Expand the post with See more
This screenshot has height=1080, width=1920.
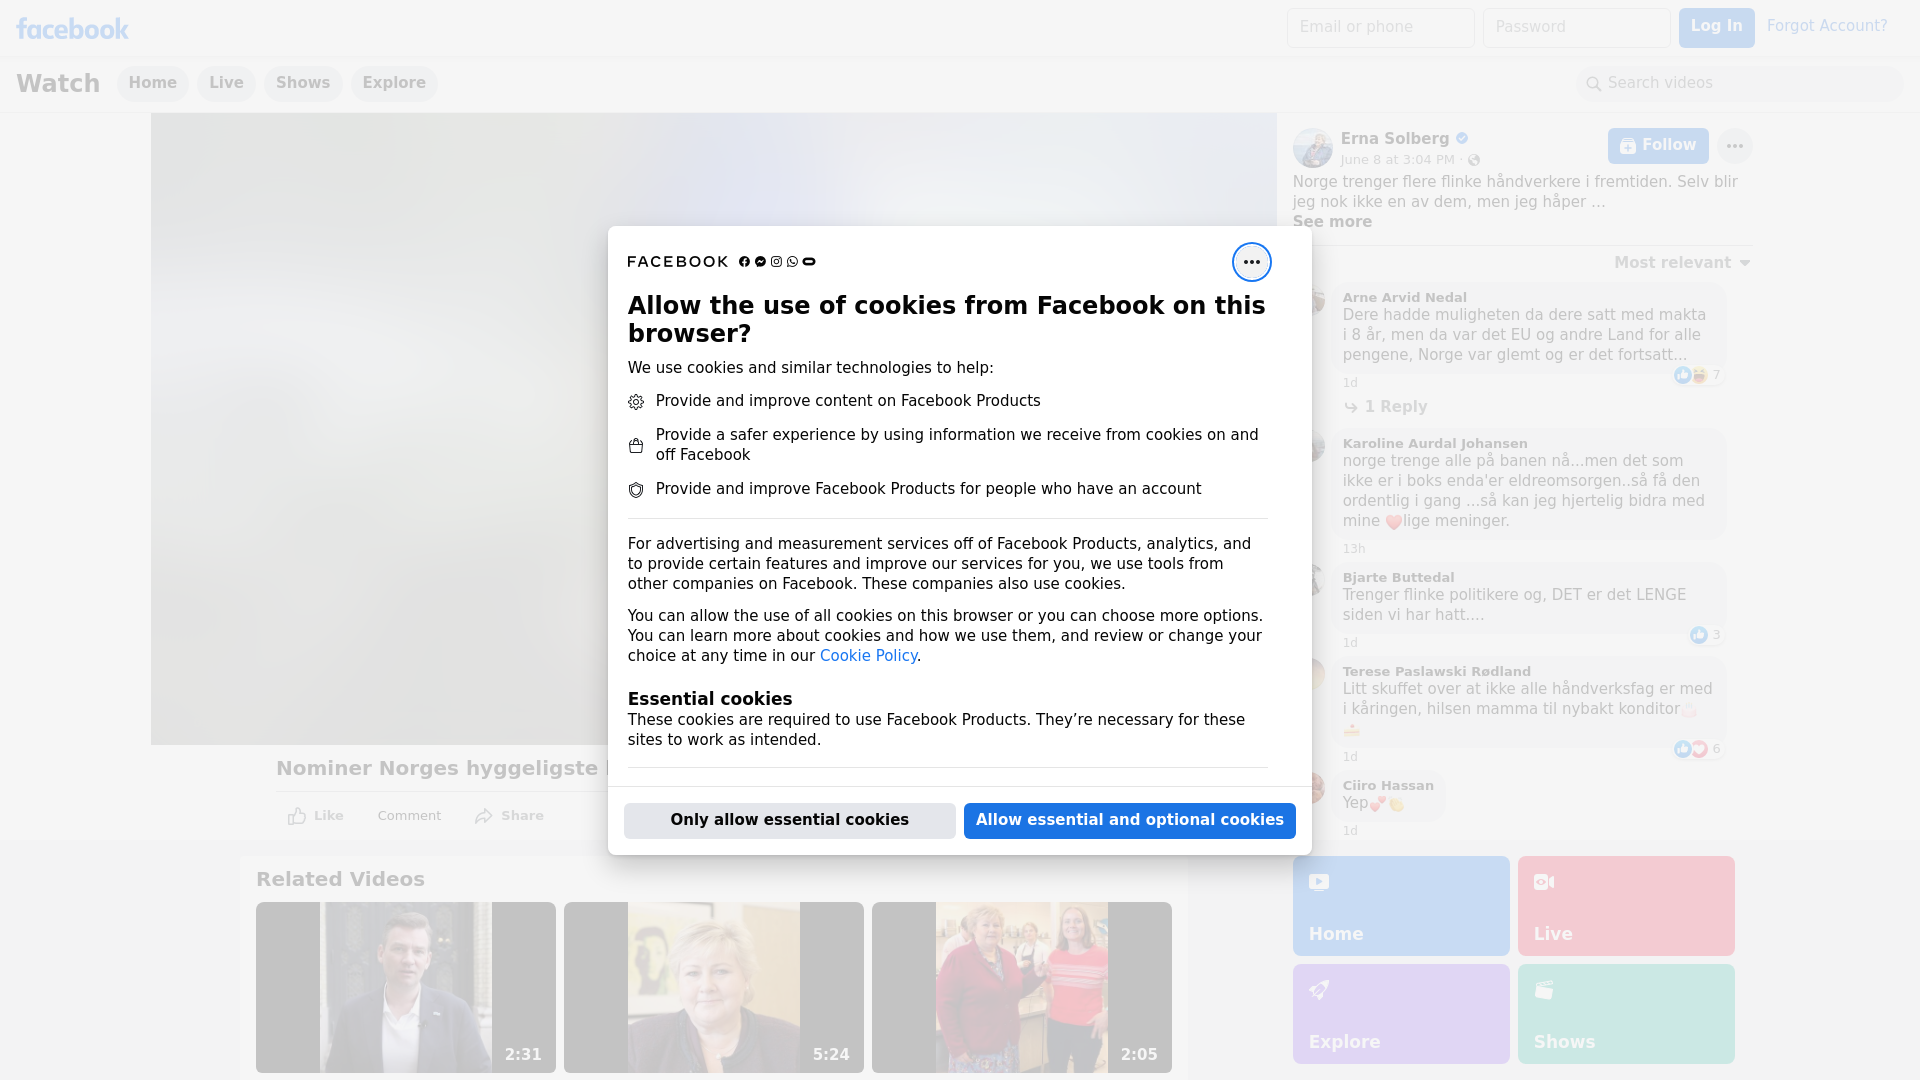1332,222
